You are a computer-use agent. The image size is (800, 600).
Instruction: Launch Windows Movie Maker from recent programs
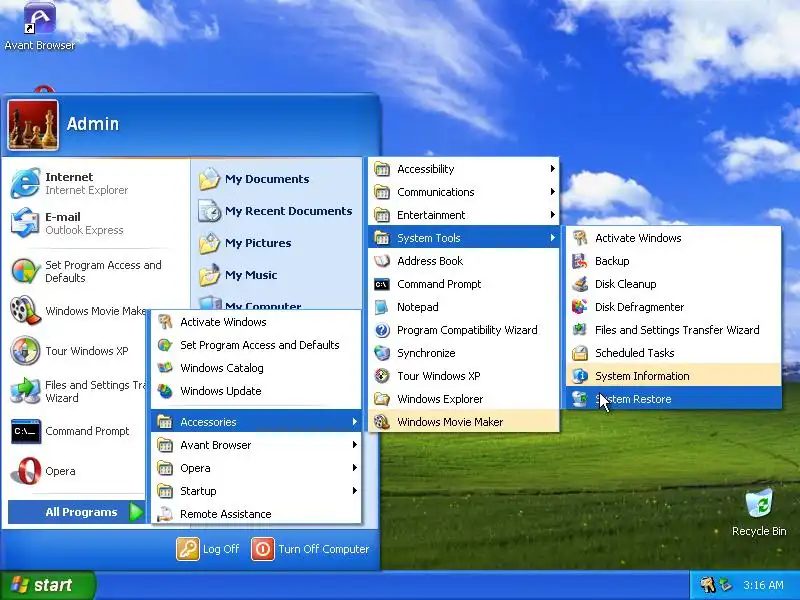click(x=77, y=311)
